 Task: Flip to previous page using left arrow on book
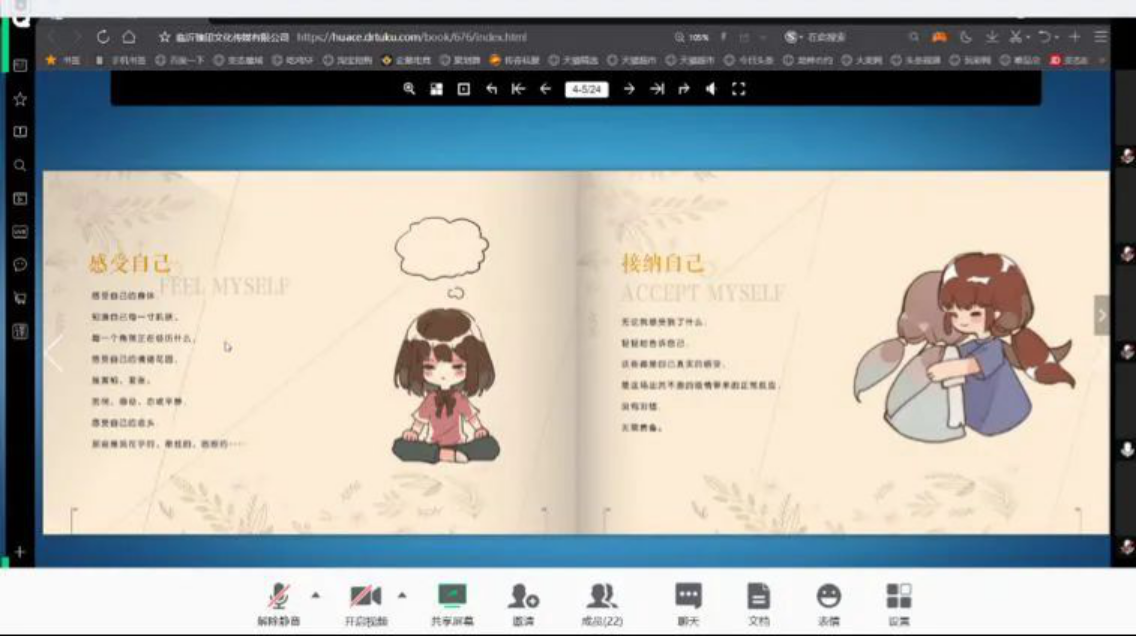pos(54,352)
